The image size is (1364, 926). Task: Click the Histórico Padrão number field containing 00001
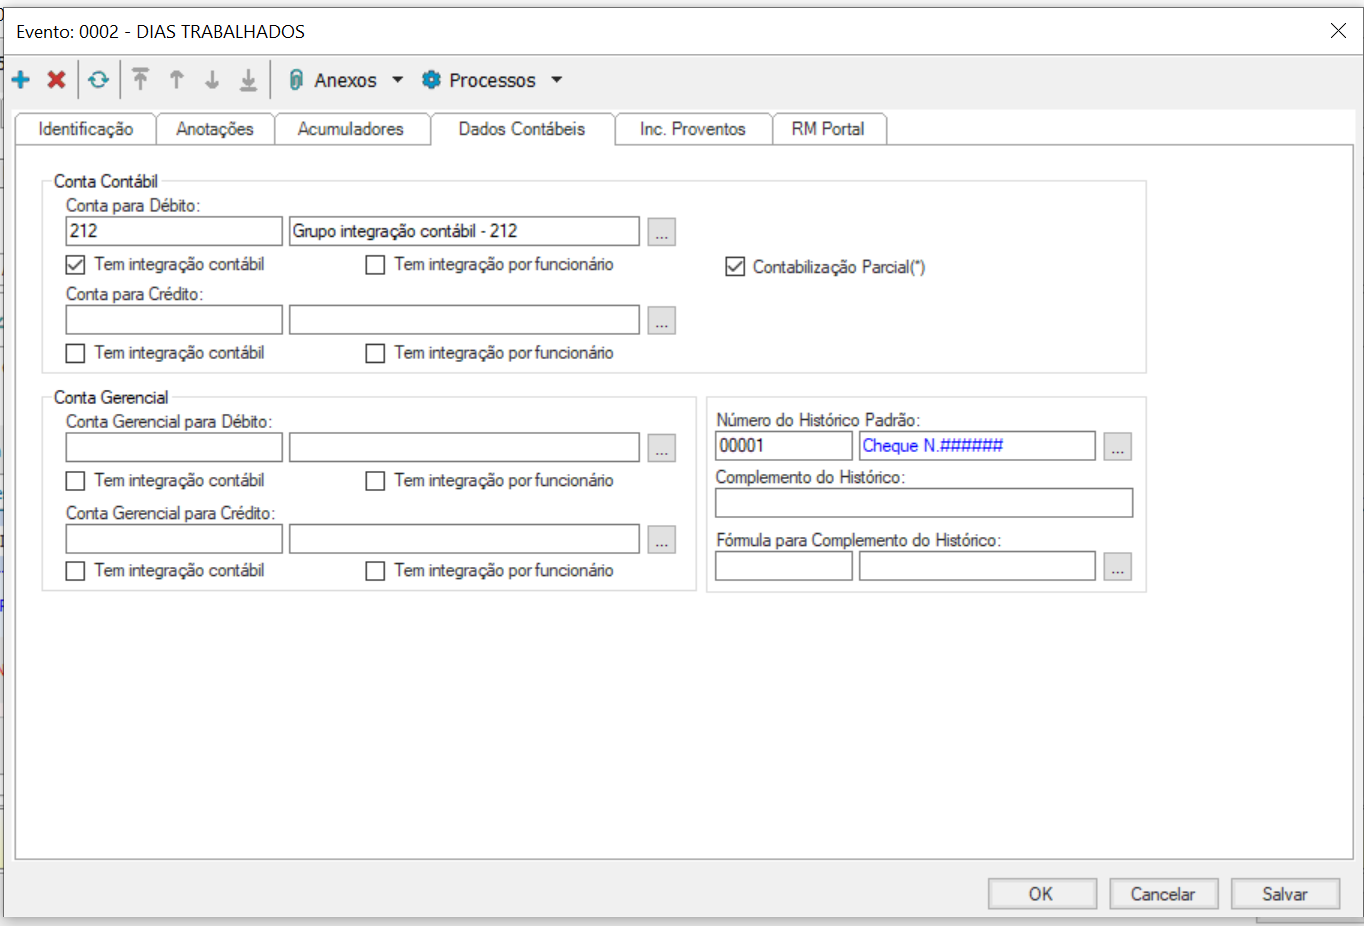[x=784, y=446]
